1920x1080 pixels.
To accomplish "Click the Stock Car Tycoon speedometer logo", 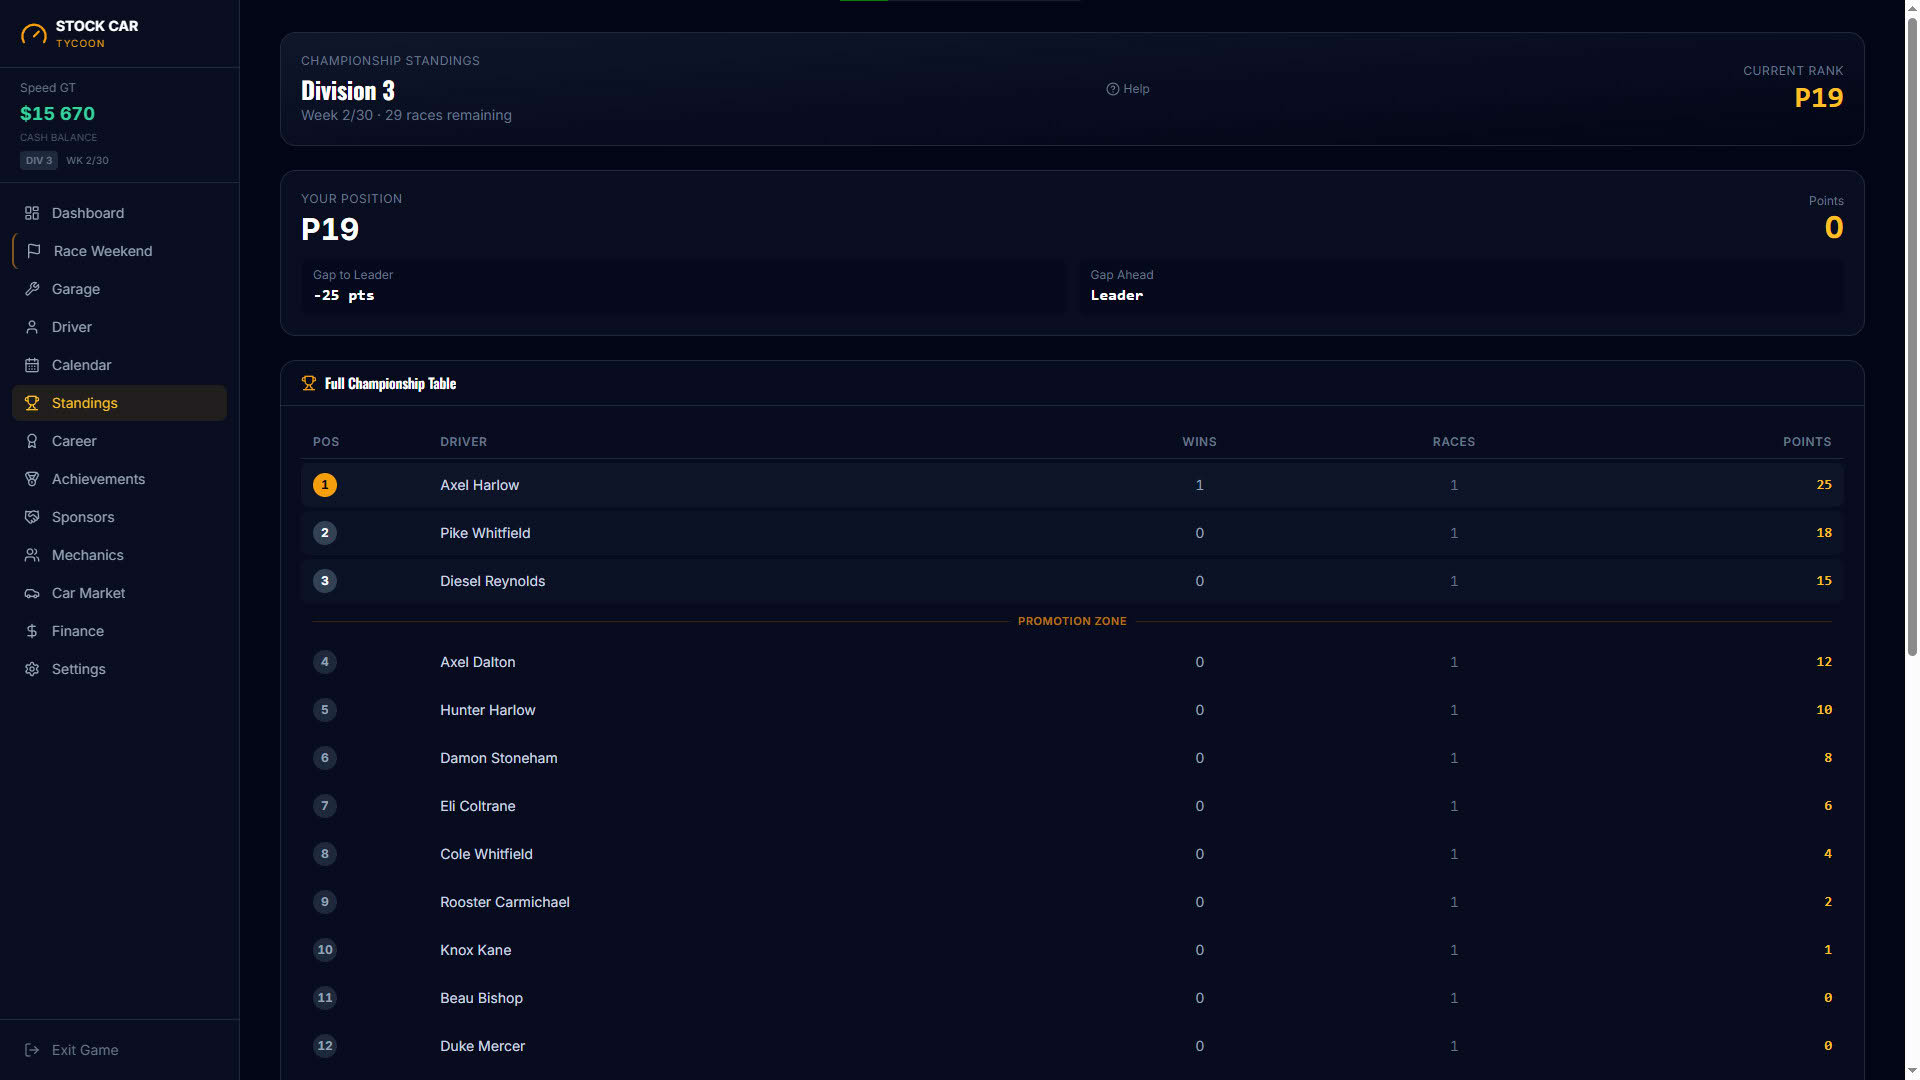I will [34, 34].
